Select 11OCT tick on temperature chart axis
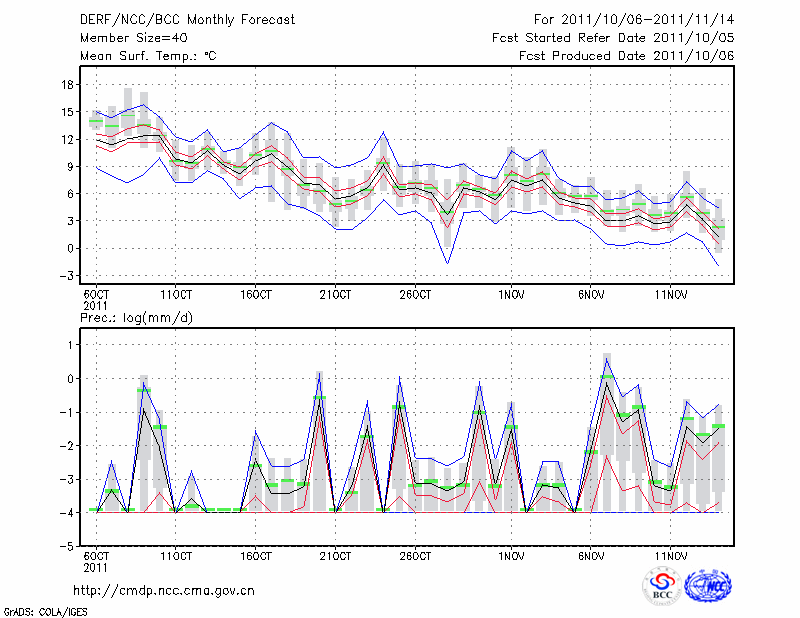This screenshot has height=618, width=800. [175, 295]
